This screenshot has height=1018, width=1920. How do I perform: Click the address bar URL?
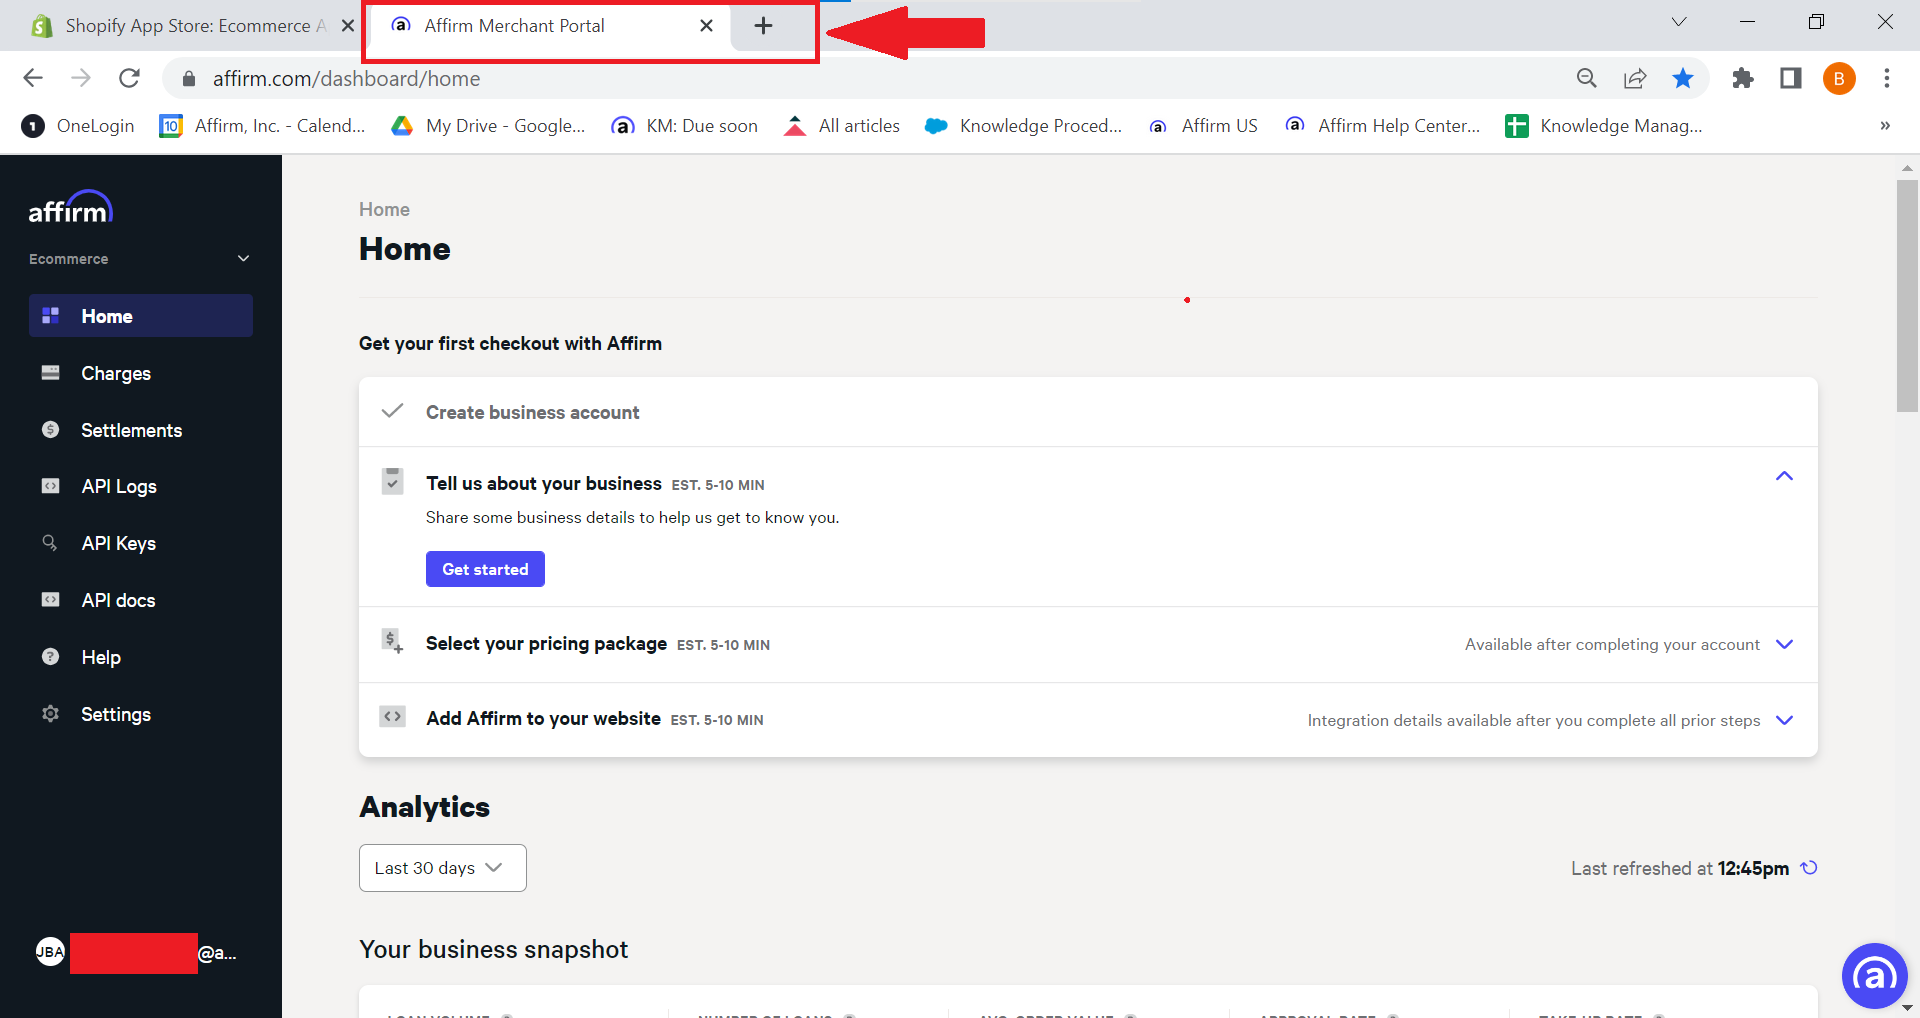tap(346, 78)
